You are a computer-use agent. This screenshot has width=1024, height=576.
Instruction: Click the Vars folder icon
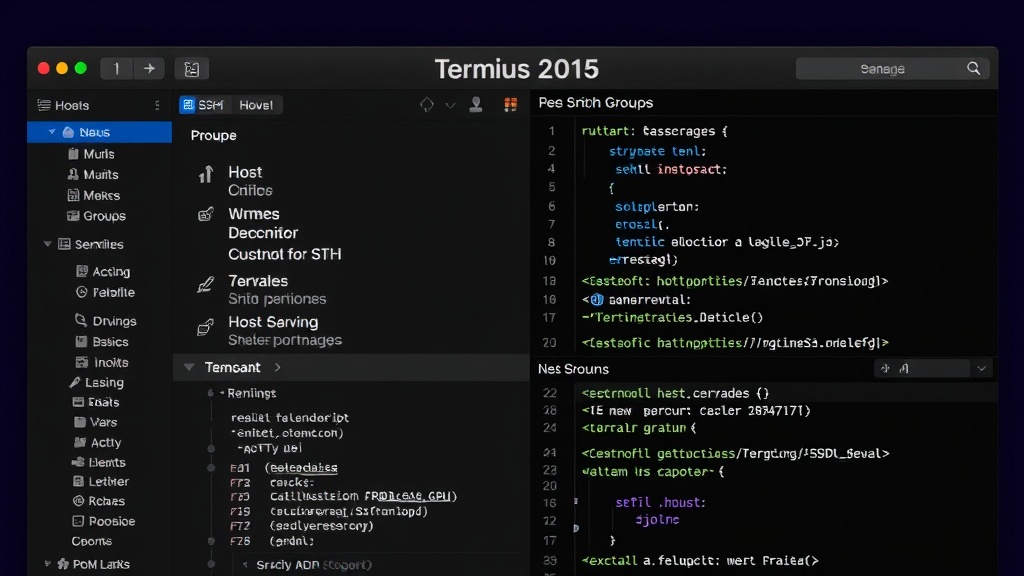(80, 422)
